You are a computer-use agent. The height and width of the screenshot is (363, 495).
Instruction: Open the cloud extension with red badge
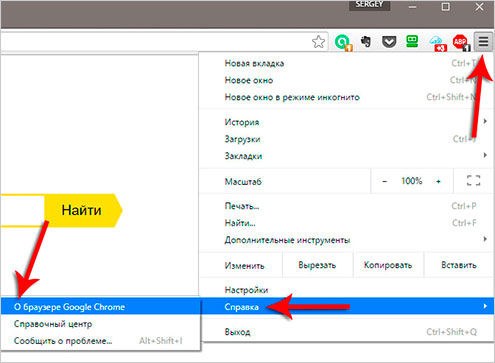437,43
